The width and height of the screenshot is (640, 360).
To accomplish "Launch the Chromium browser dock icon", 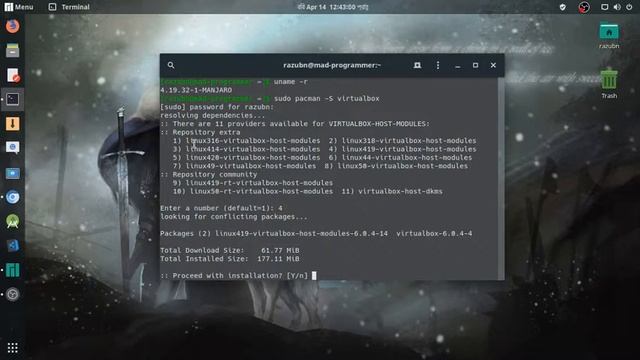I will coord(13,197).
